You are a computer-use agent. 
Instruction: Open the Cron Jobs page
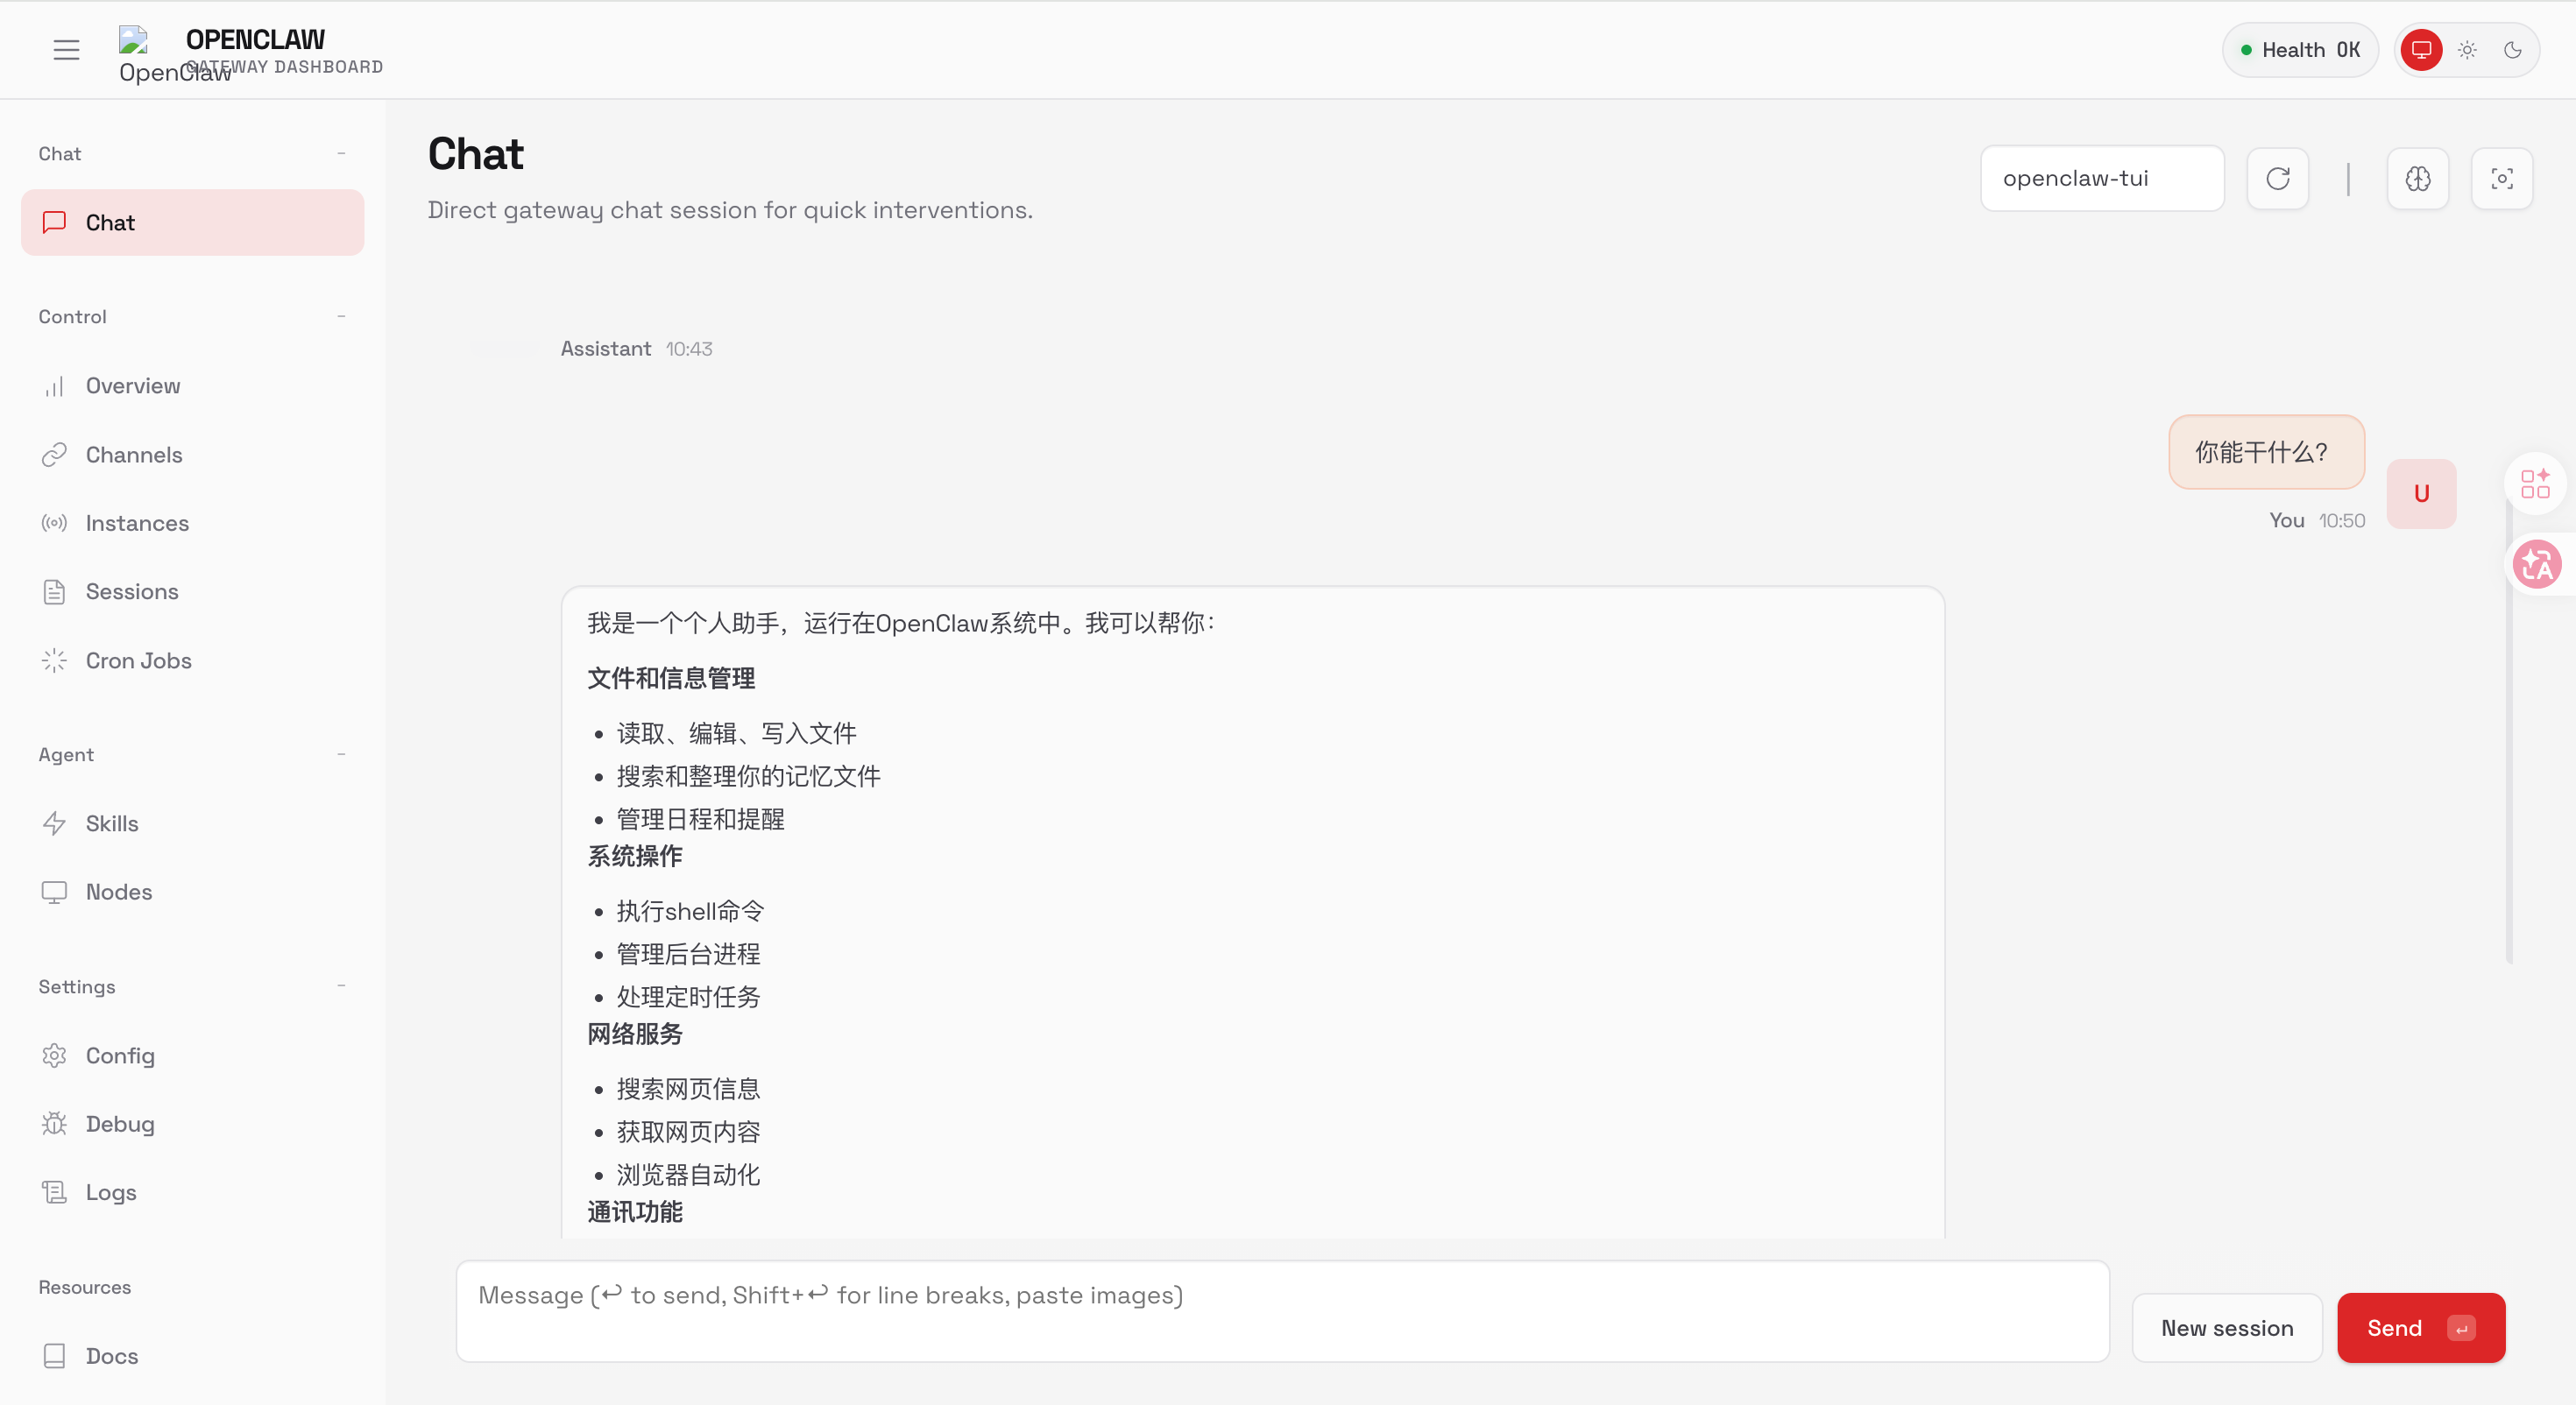[x=138, y=660]
